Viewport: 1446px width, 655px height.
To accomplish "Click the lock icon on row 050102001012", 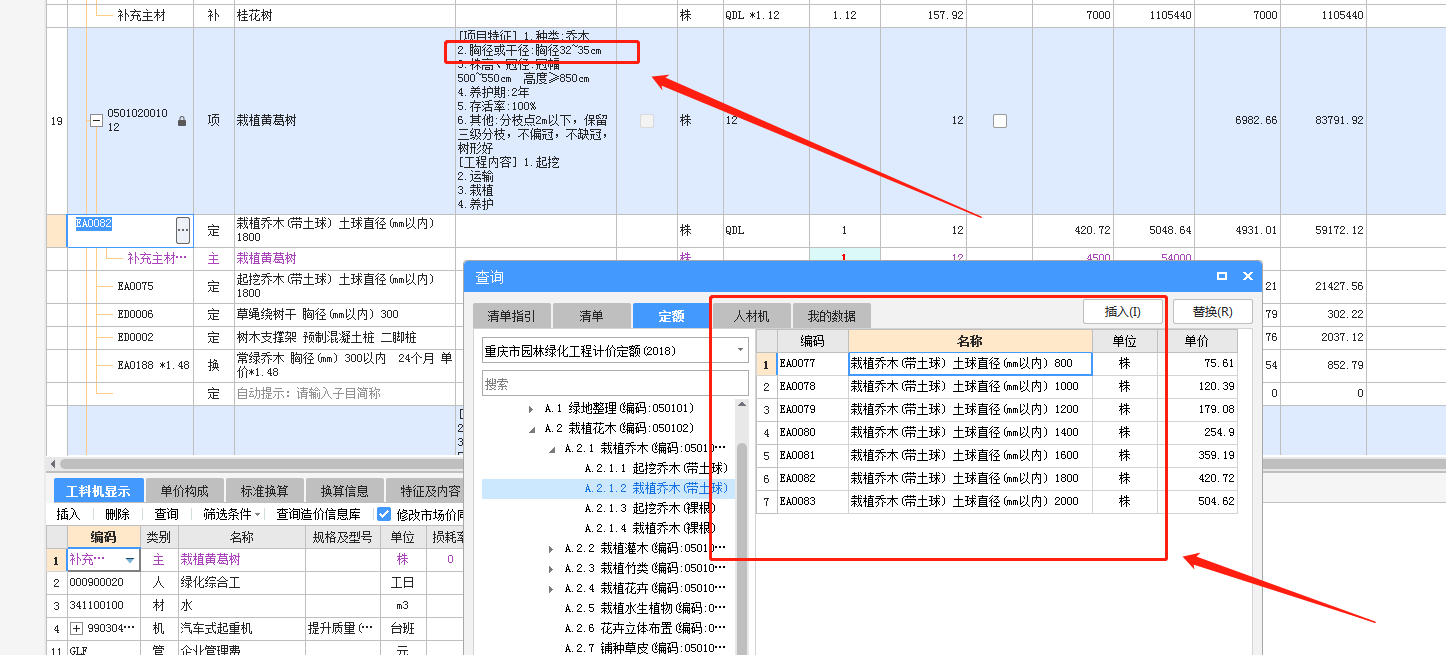I will [x=182, y=121].
